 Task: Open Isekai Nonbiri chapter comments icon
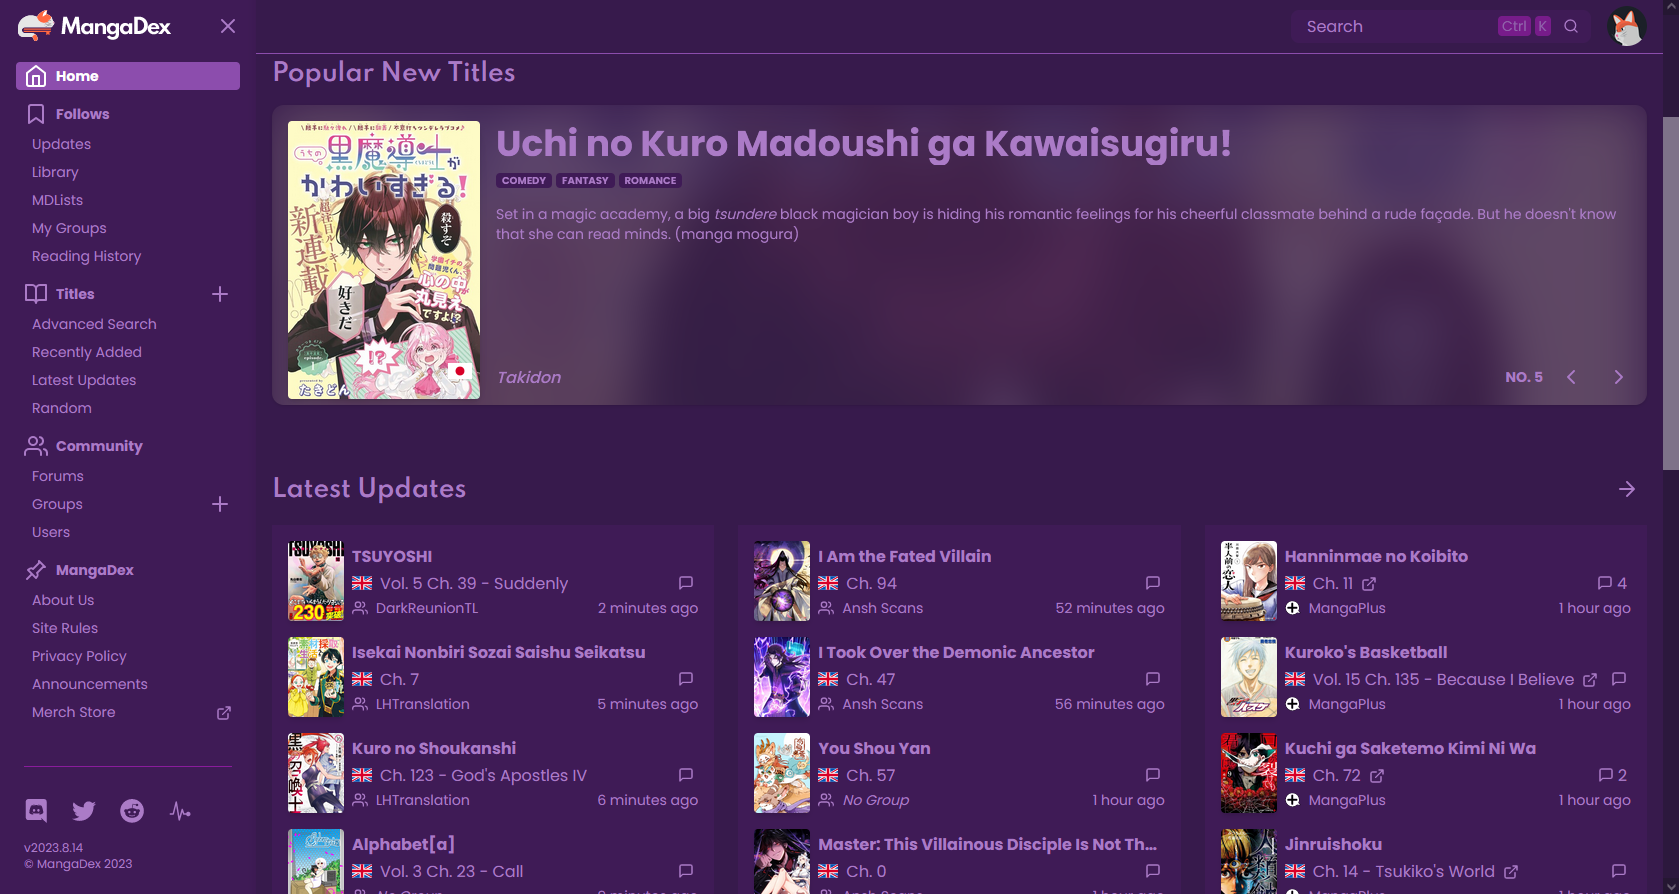686,678
